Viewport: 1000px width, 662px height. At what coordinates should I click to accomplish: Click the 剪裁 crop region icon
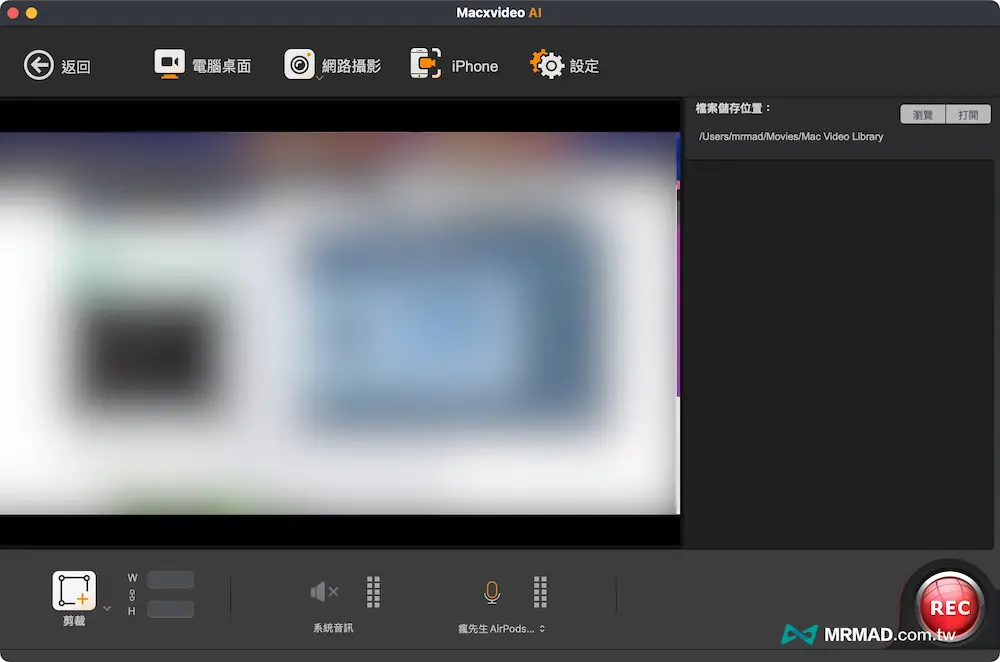click(74, 591)
